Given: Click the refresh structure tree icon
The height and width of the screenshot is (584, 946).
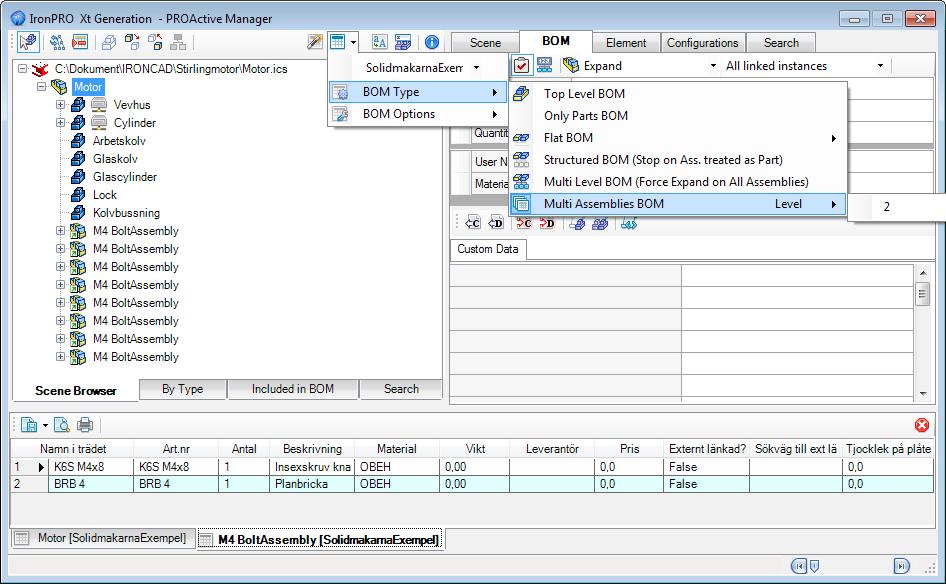Looking at the screenshot, I should pyautogui.click(x=57, y=42).
